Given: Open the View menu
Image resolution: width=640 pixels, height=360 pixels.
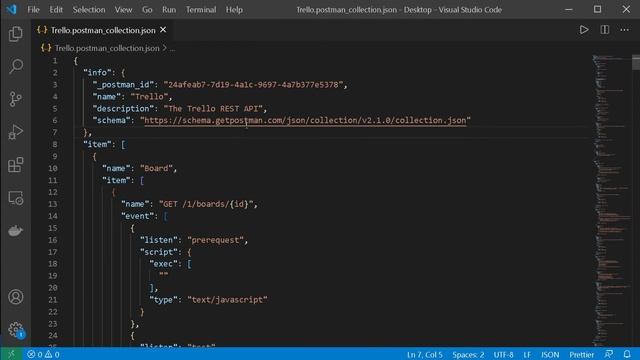Looking at the screenshot, I should click(x=123, y=9).
